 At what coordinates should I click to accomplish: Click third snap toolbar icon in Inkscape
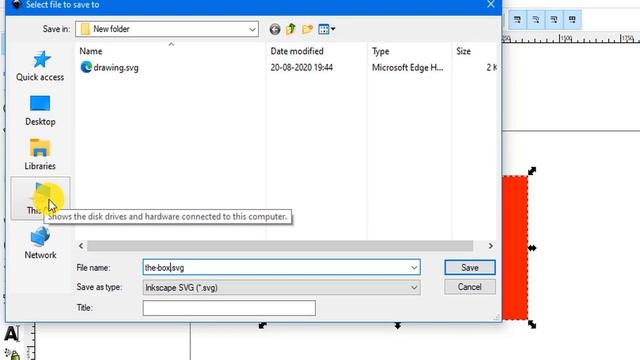(554, 20)
